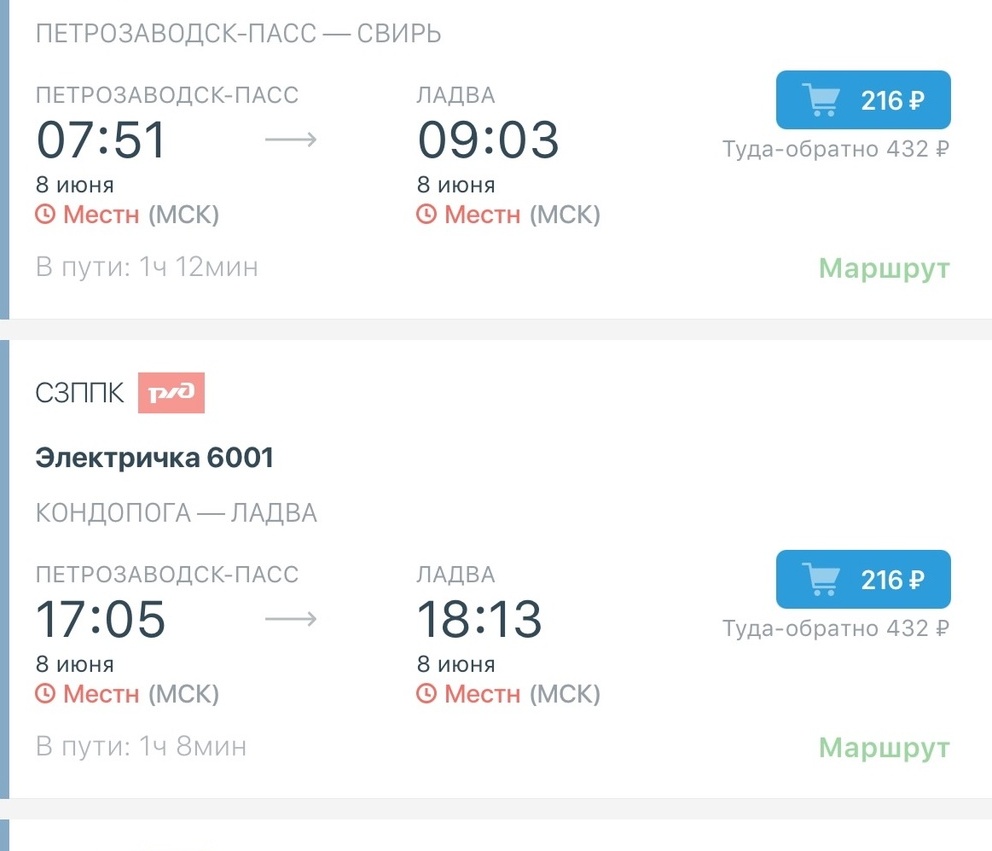This screenshot has width=992, height=851.
Task: Tap the 18:13 arrival time
Action: [480, 620]
